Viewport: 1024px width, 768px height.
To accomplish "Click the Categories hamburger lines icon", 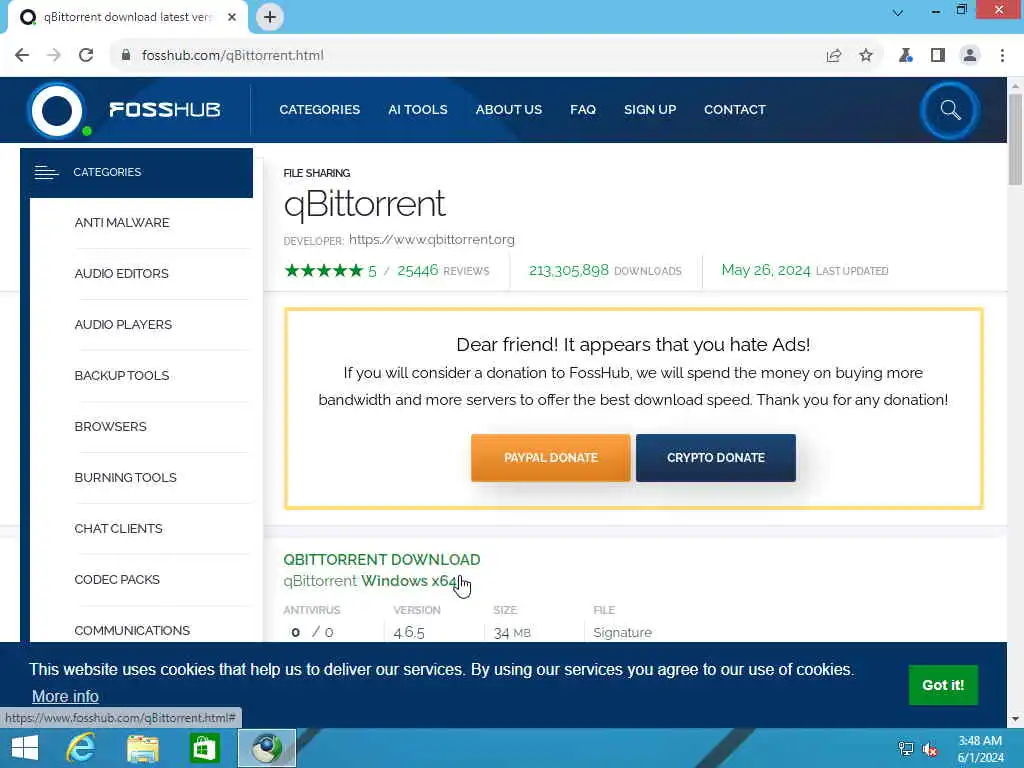I will [46, 172].
